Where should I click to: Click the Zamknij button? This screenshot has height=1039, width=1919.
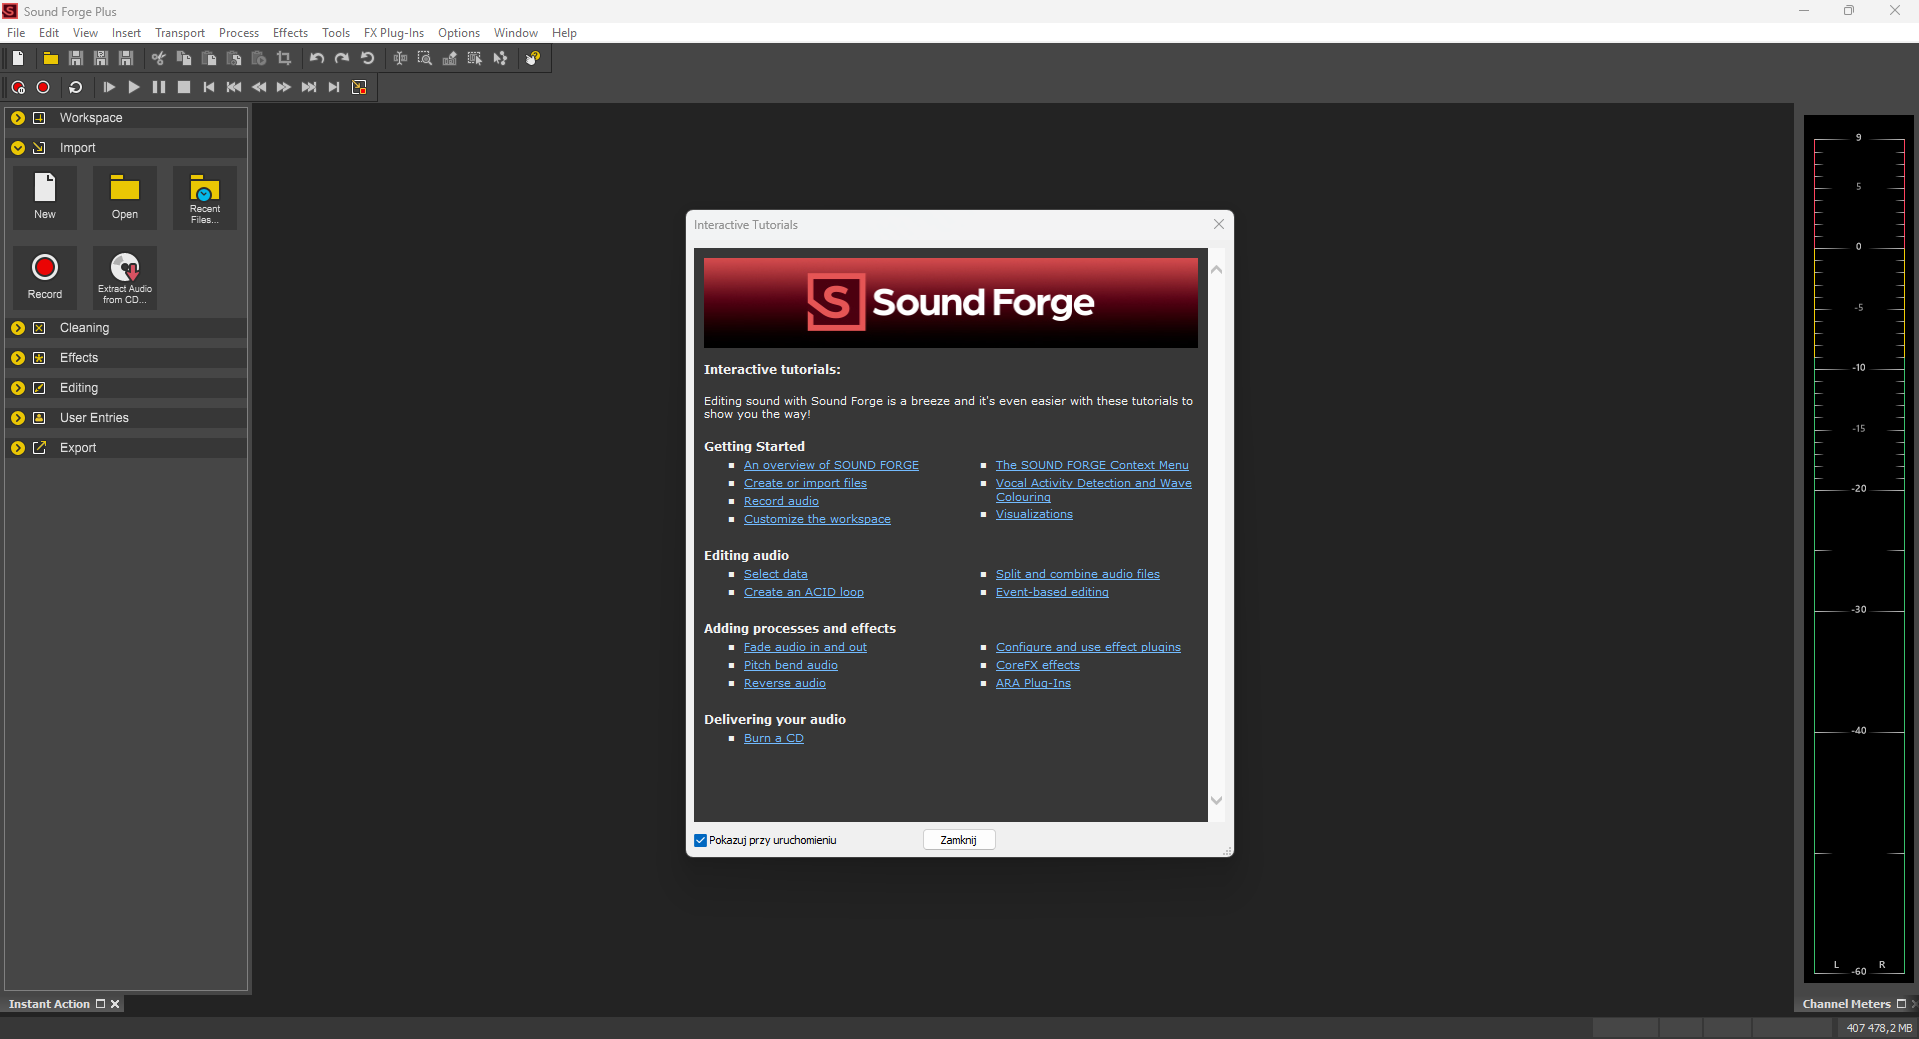[x=959, y=840]
